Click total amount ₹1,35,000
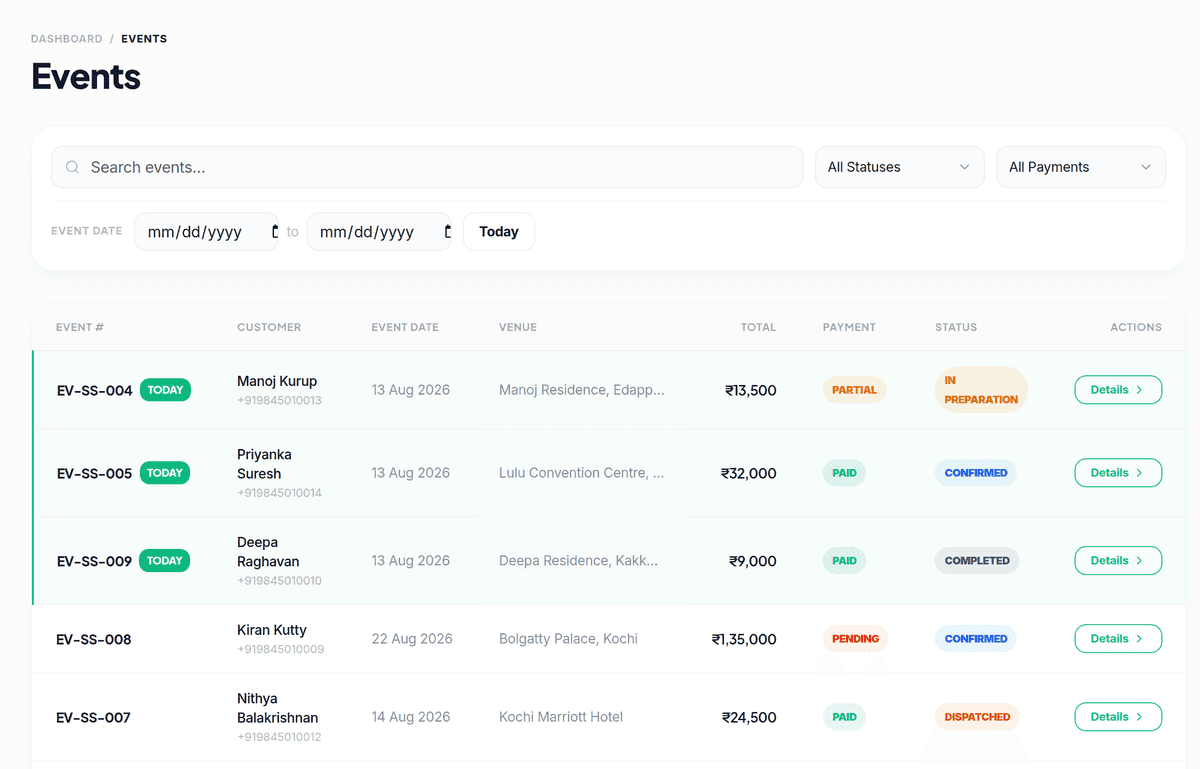This screenshot has width=1200, height=769. pyautogui.click(x=744, y=639)
